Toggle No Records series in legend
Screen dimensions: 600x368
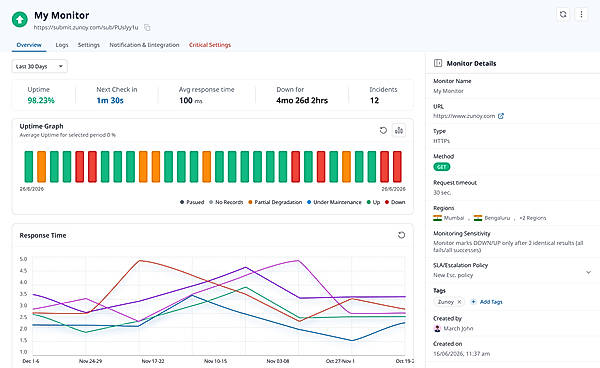point(226,202)
